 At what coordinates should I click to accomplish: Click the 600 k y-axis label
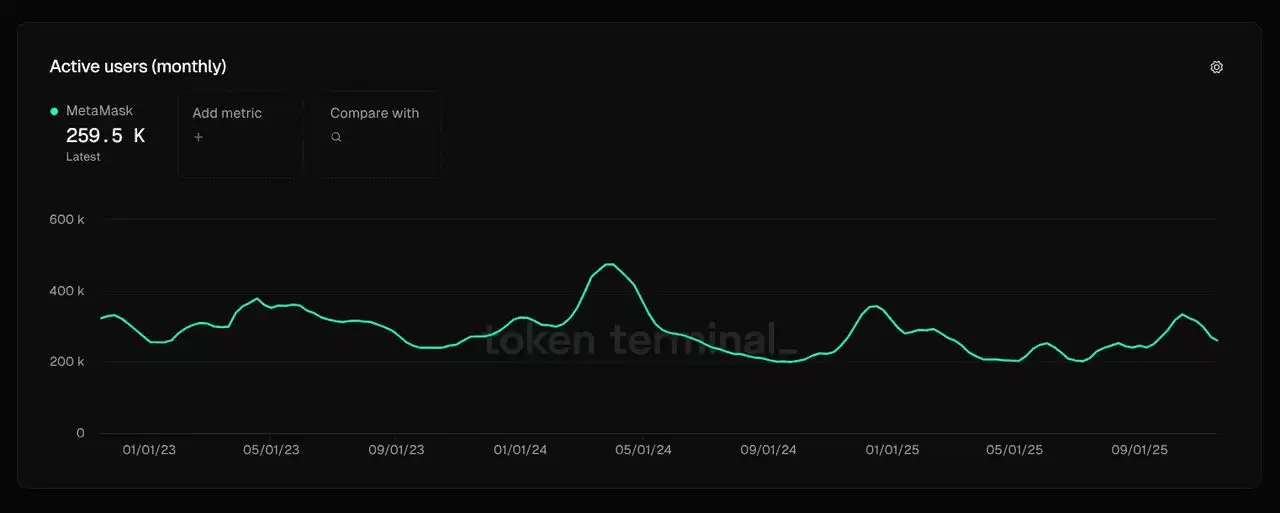point(67,219)
